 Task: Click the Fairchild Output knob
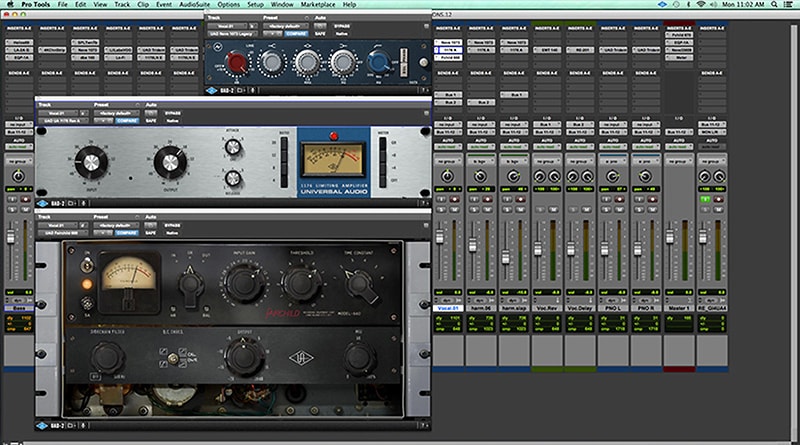point(245,357)
